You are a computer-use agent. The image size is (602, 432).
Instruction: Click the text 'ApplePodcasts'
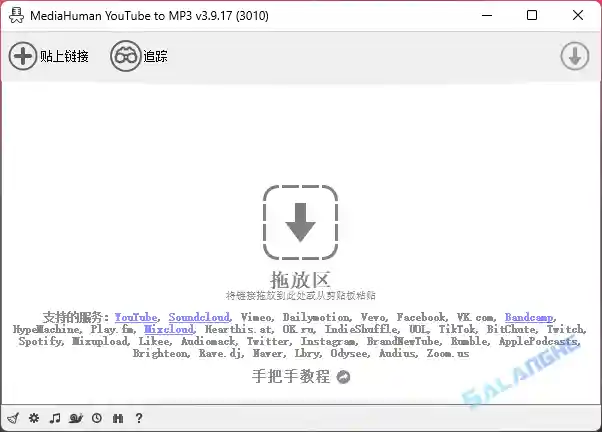tap(538, 341)
